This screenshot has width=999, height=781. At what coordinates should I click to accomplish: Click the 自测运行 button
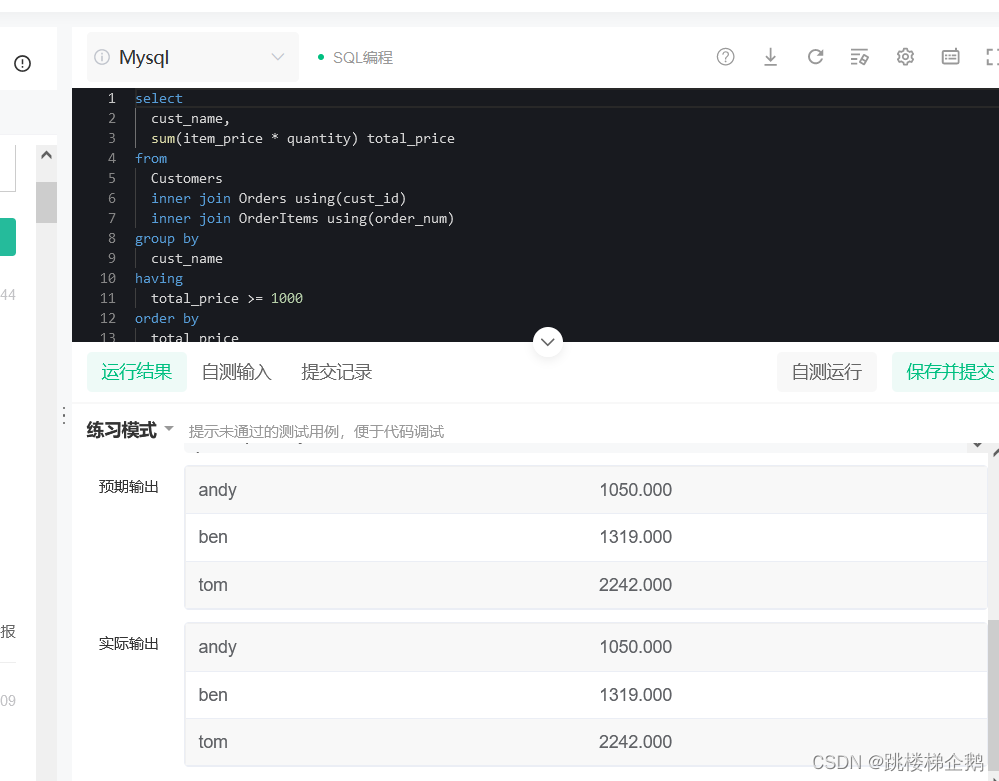827,372
